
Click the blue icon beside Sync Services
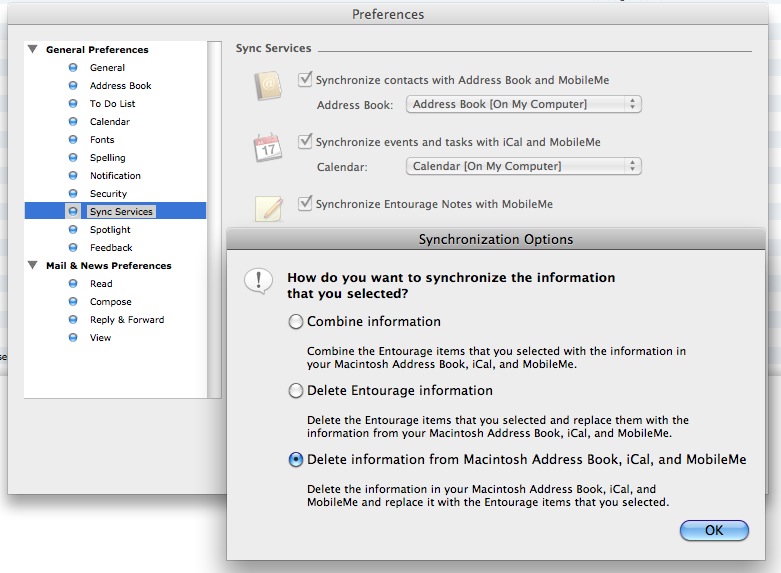[73, 211]
